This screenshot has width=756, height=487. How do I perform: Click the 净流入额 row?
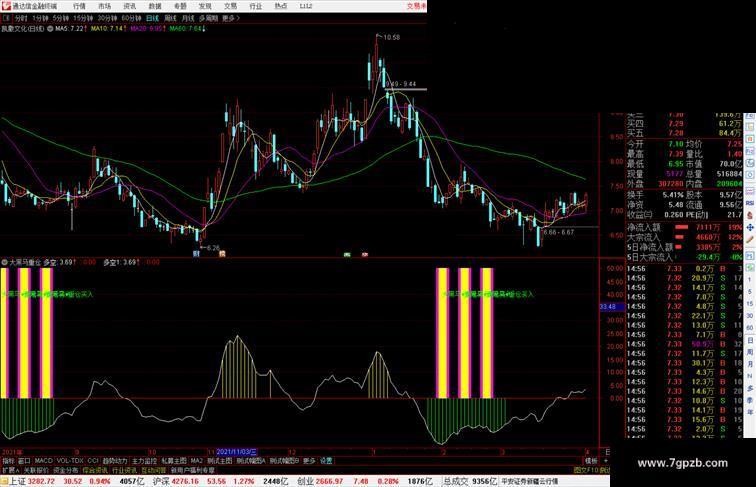pos(684,227)
